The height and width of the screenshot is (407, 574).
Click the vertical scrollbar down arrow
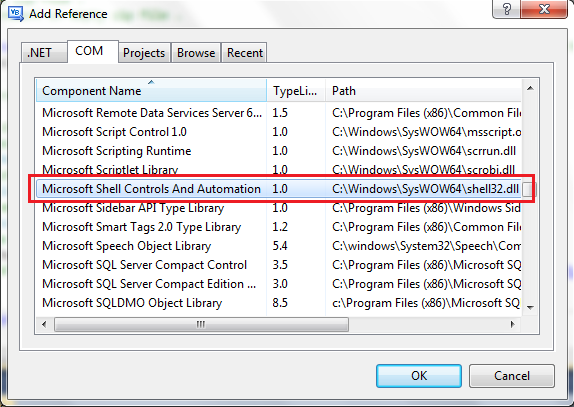530,307
